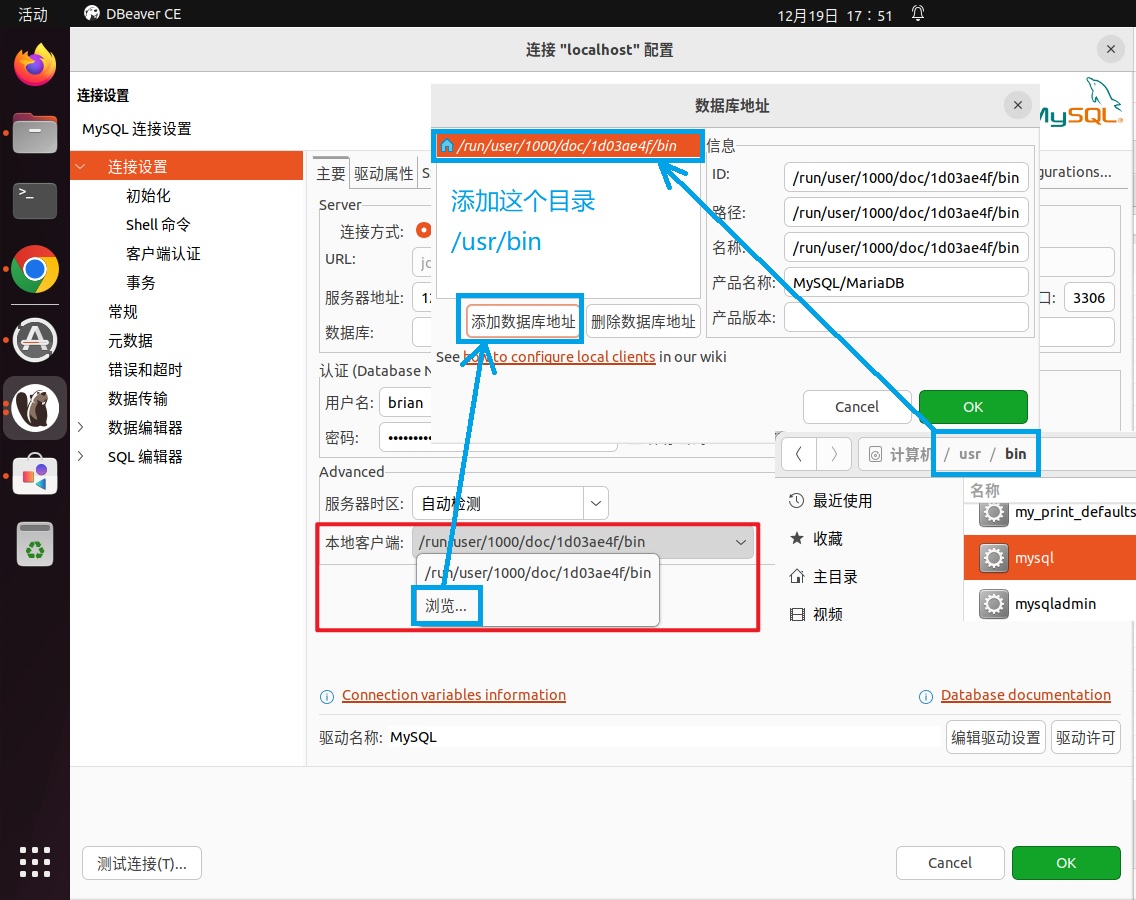Open Google Chrome from the dock

pyautogui.click(x=35, y=269)
